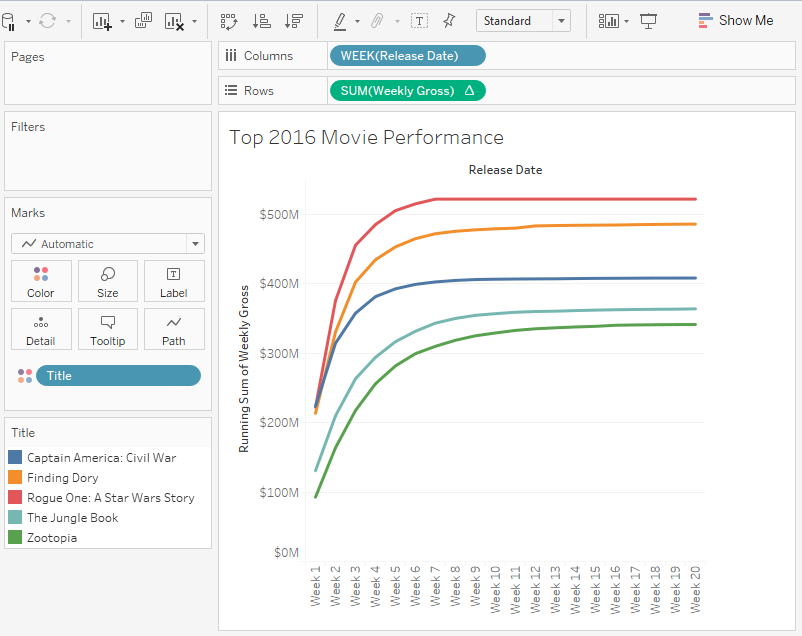
Task: Sort descending using toolbar icon
Action: (x=293, y=21)
